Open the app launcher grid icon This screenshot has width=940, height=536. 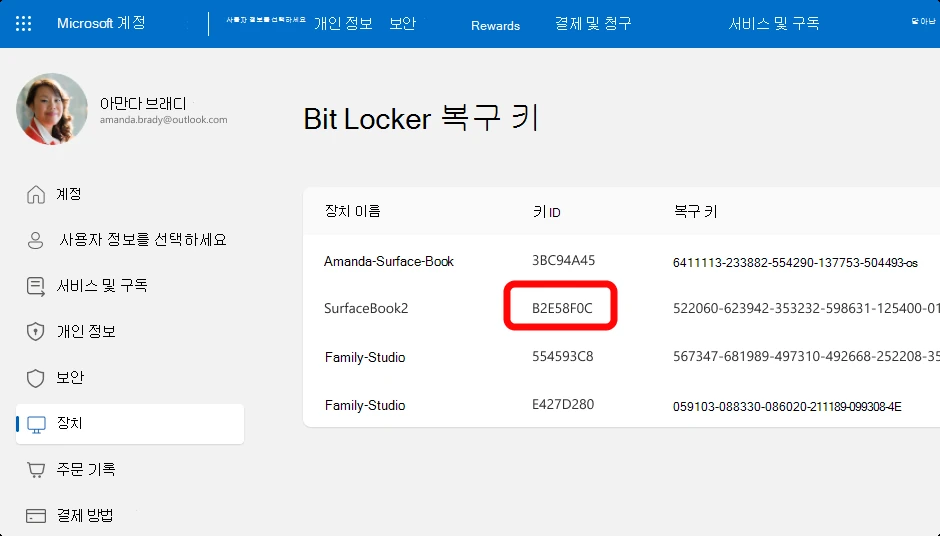23,23
